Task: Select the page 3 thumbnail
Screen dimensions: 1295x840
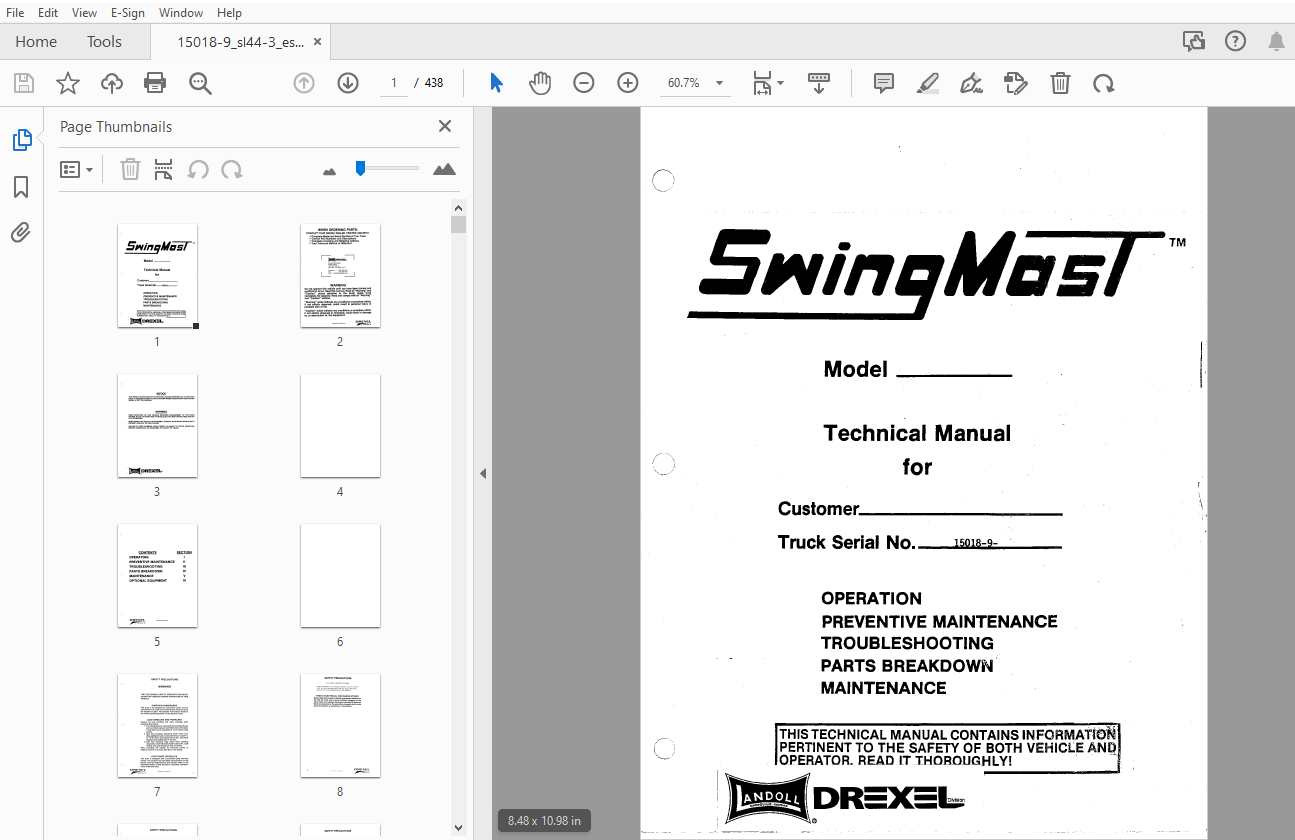Action: [x=157, y=425]
